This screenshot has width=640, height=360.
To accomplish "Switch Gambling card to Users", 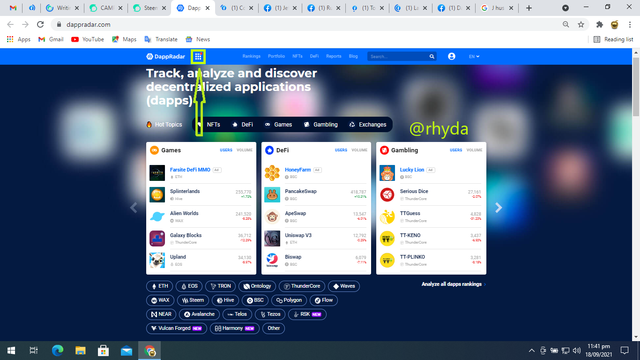I will tap(456, 150).
